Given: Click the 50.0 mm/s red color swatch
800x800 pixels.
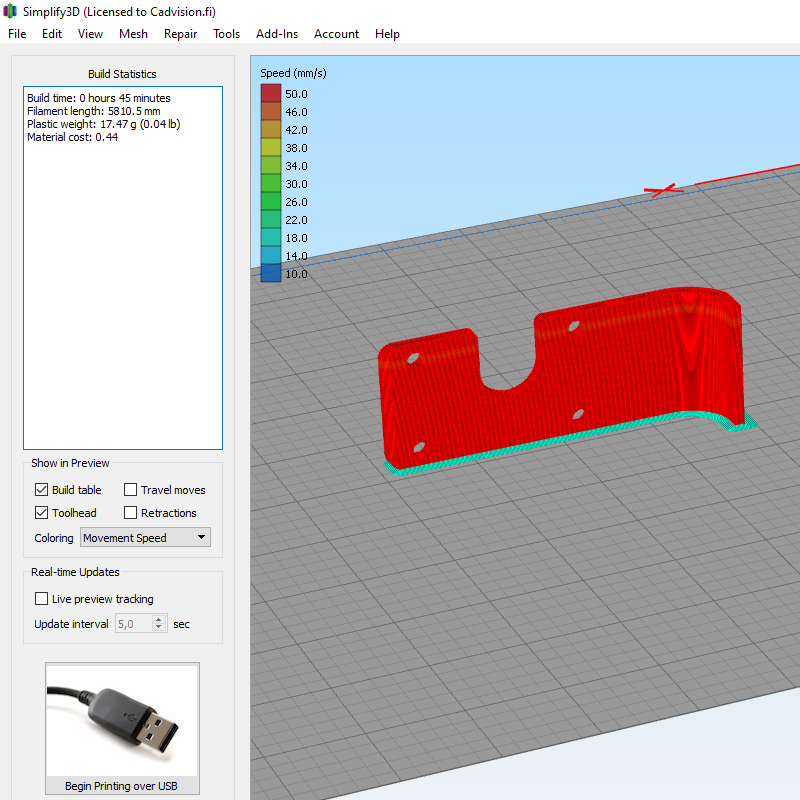Looking at the screenshot, I should pos(271,94).
